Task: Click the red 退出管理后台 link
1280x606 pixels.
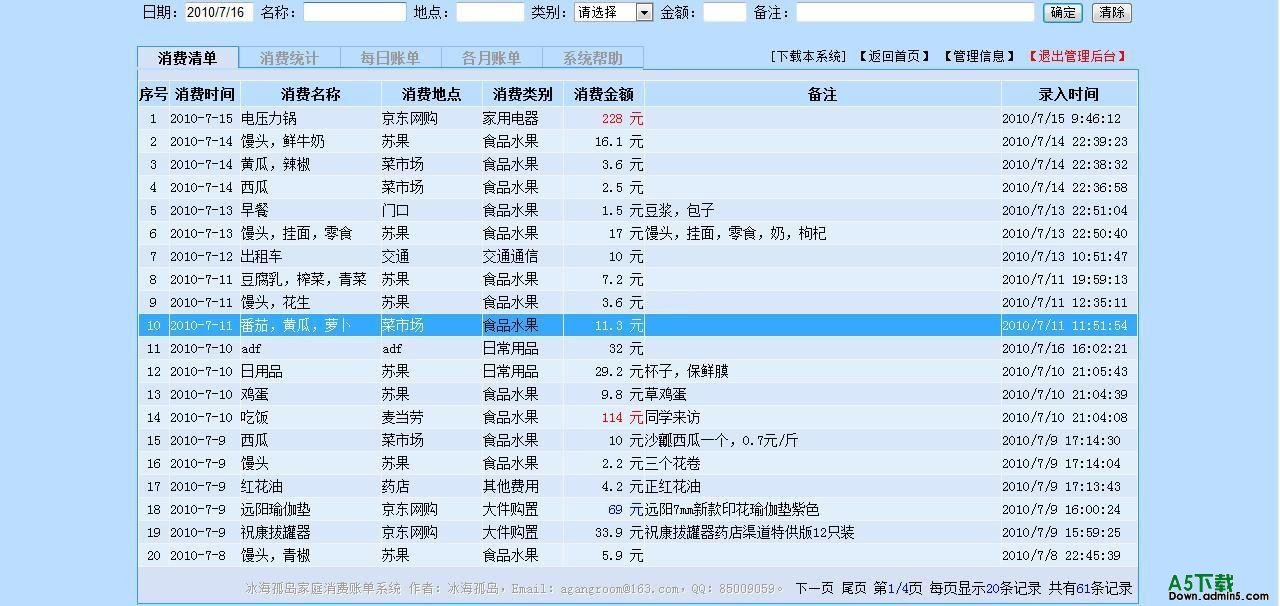Action: tap(1078, 57)
